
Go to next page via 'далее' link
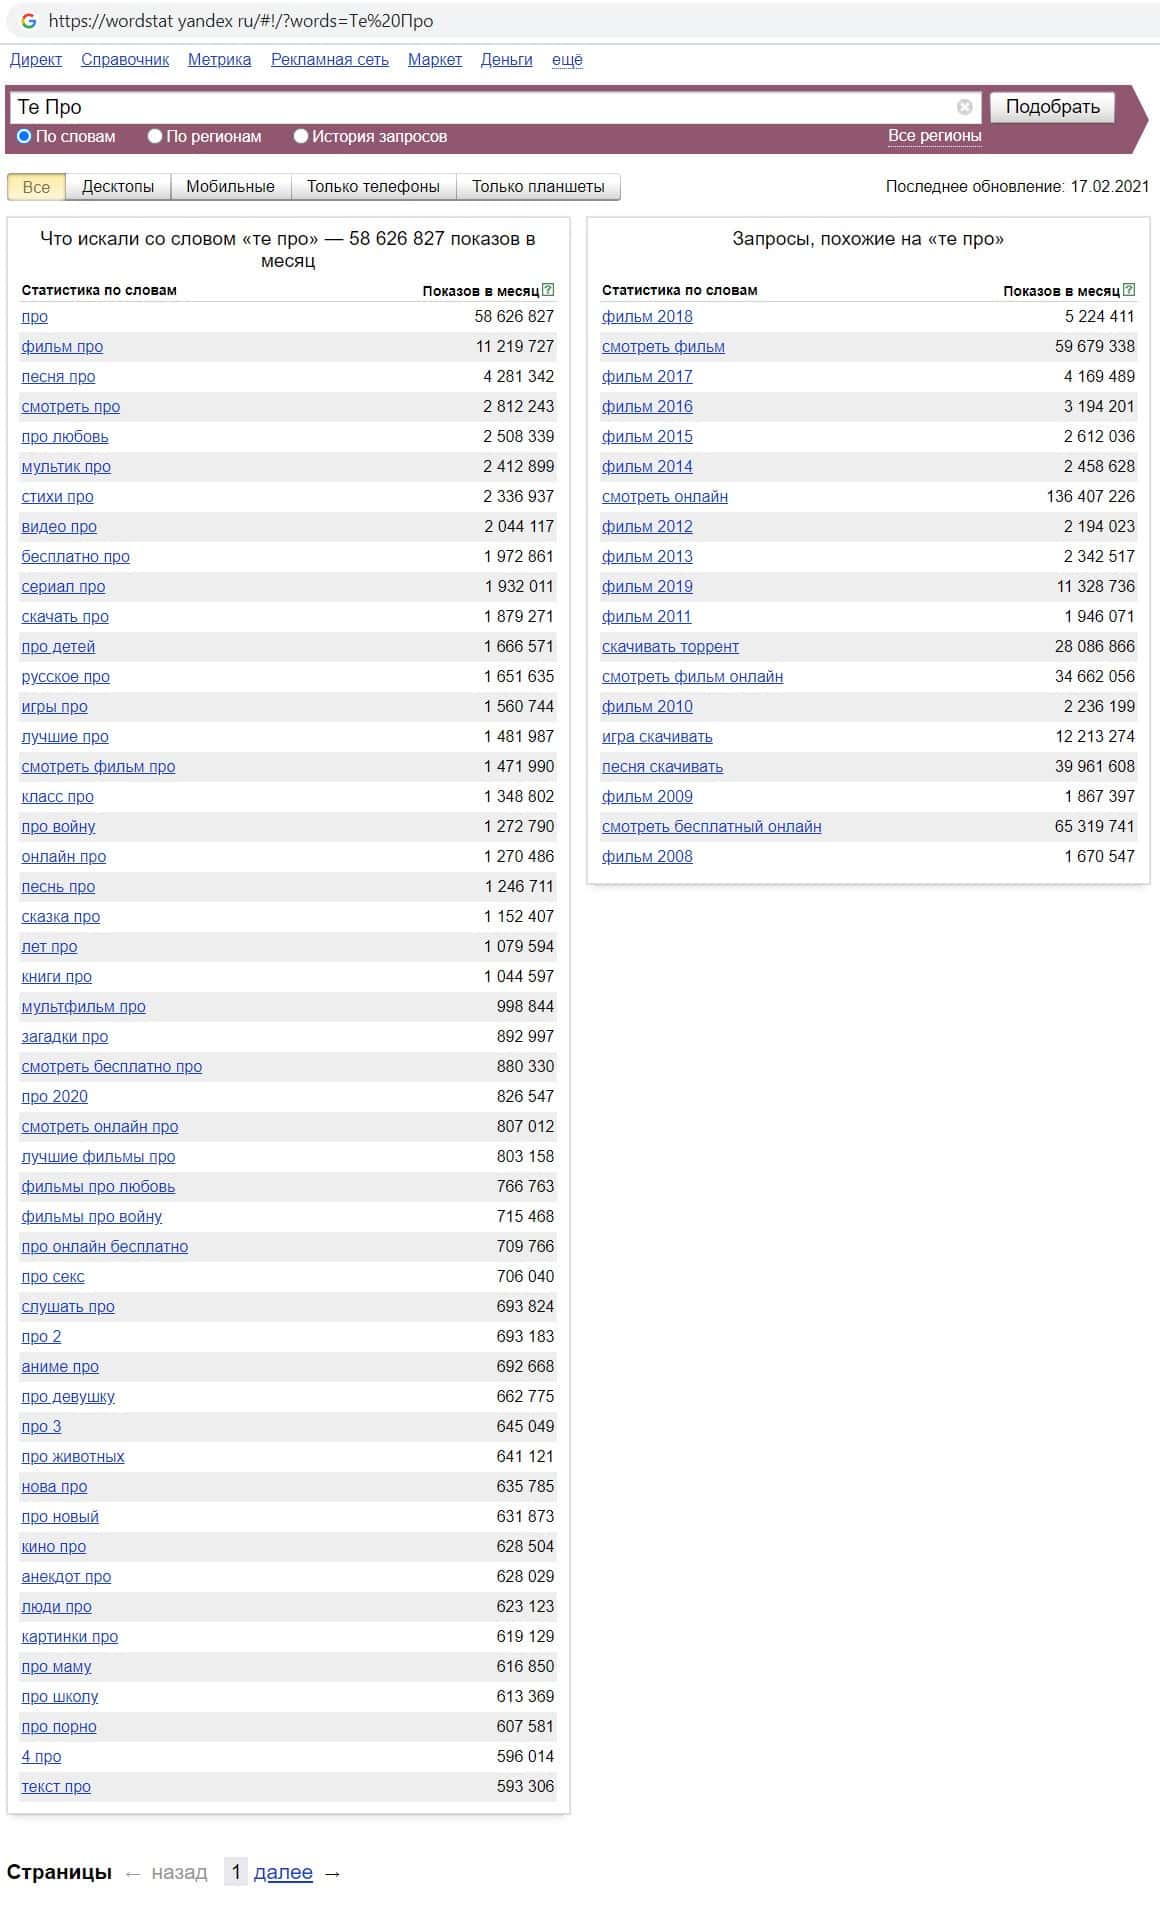[x=283, y=1872]
